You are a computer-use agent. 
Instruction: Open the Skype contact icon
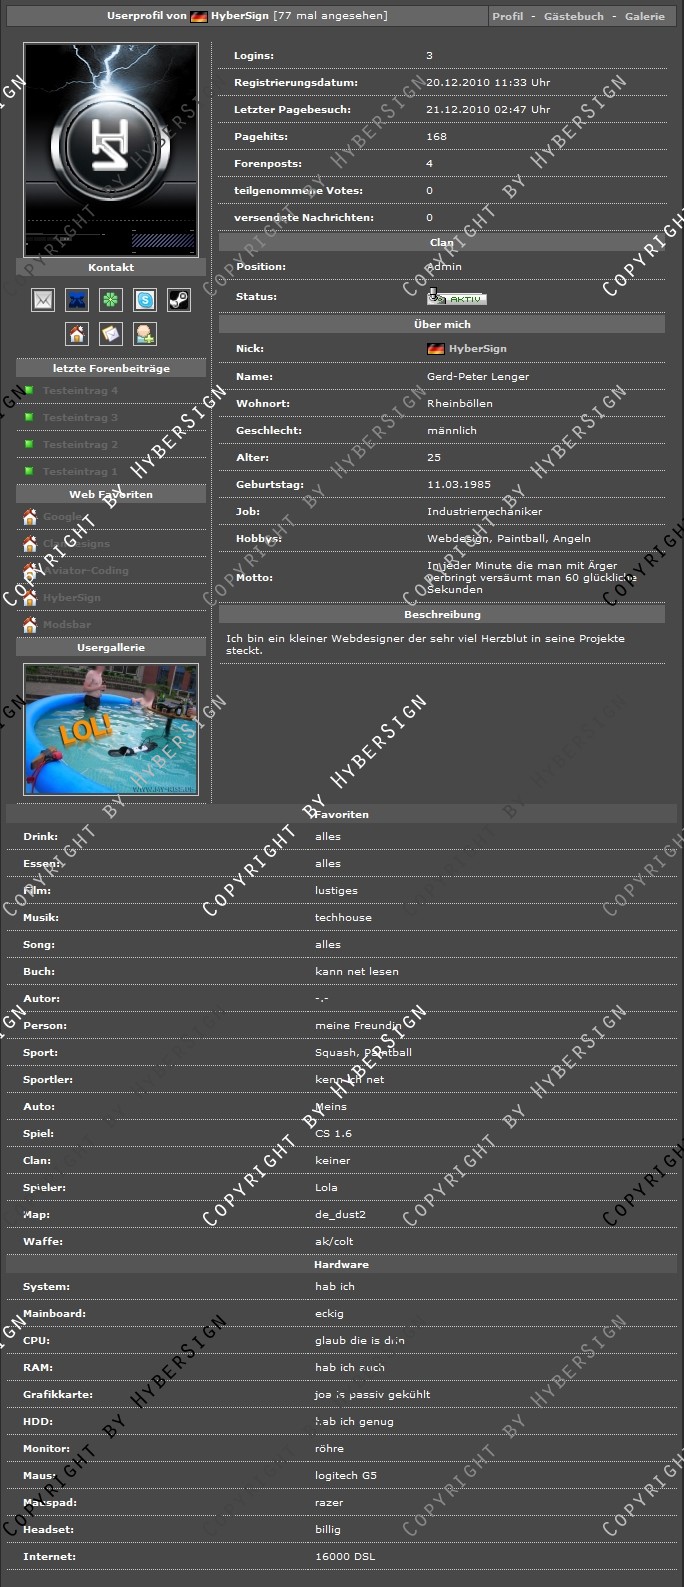pos(145,300)
